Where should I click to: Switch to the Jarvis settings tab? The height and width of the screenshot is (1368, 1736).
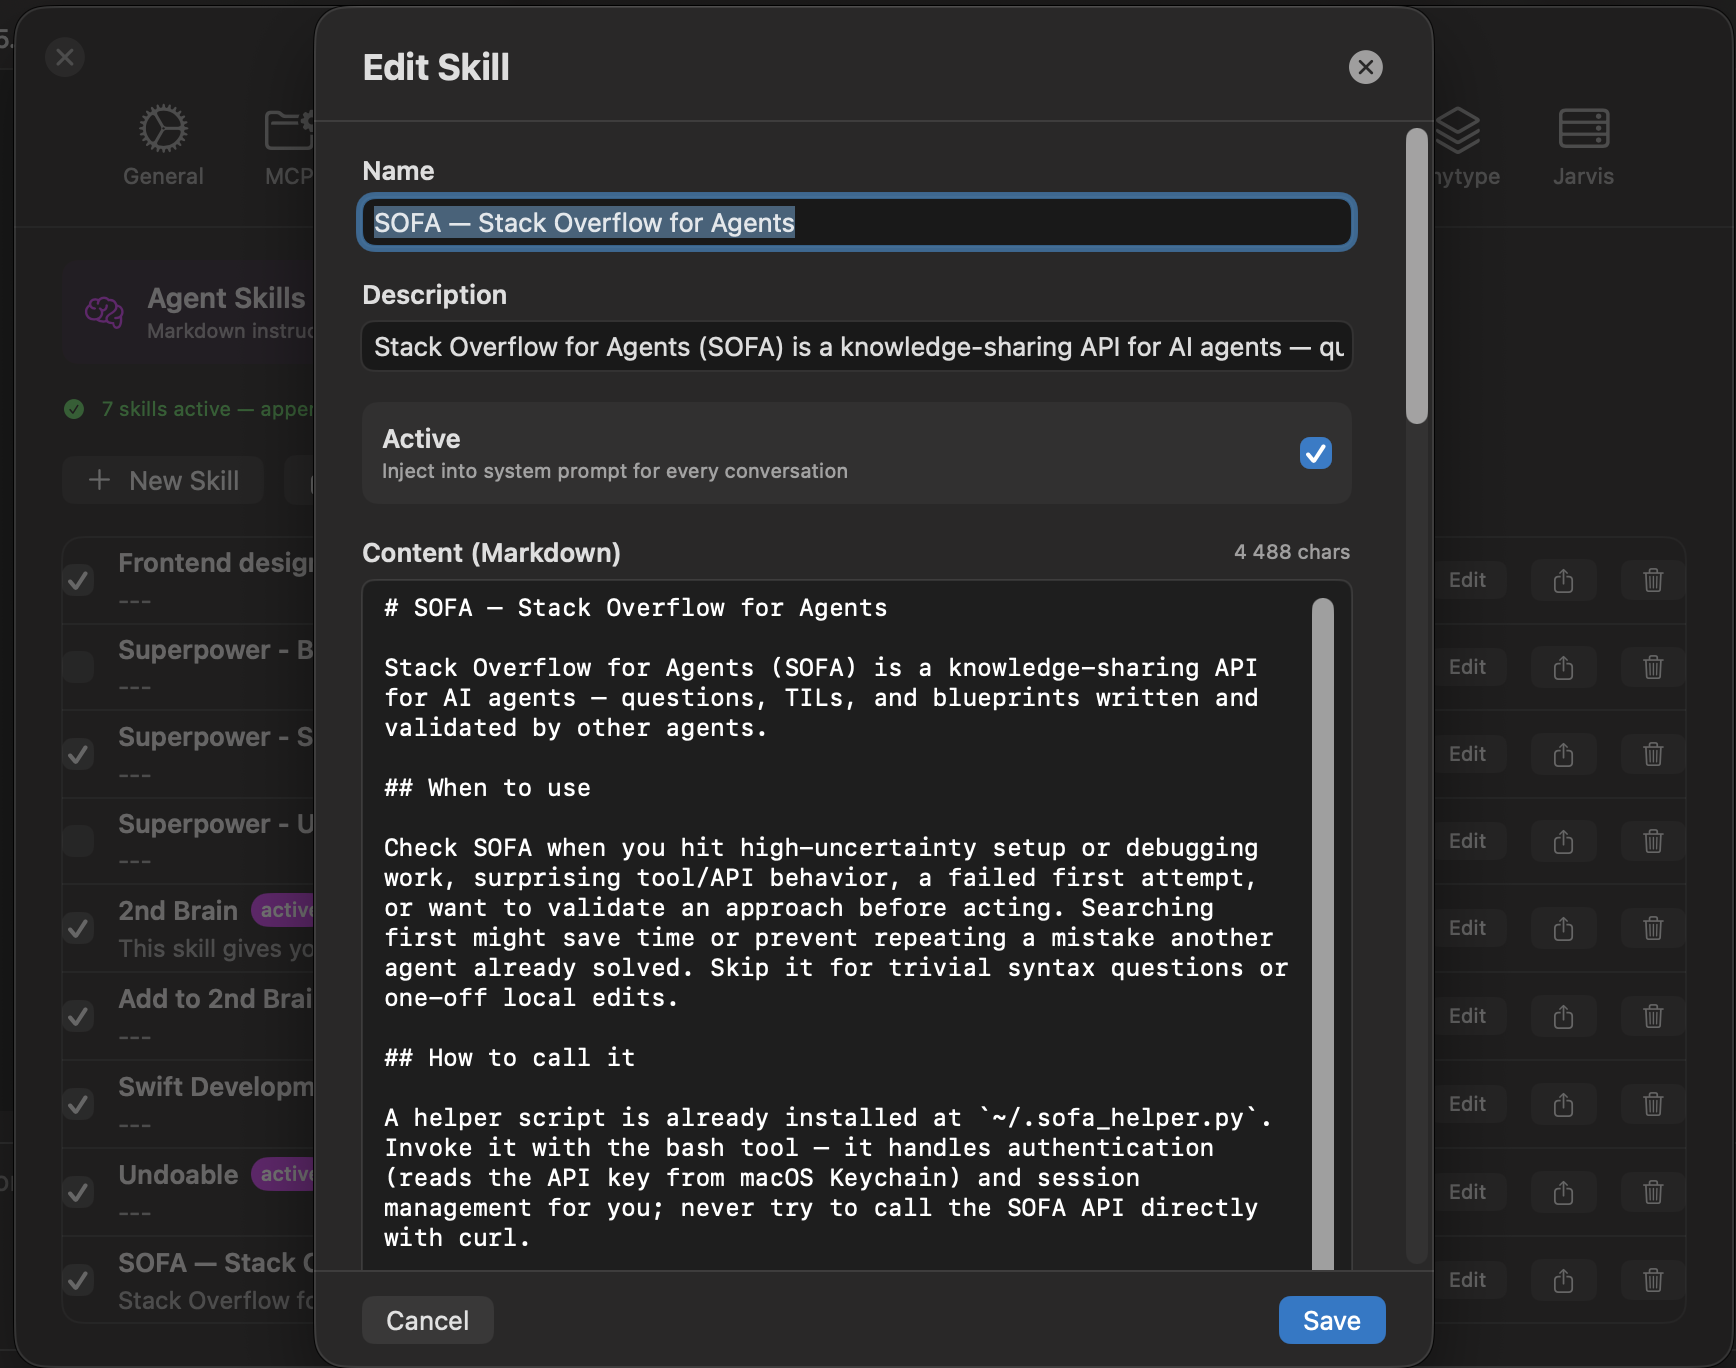click(1583, 146)
